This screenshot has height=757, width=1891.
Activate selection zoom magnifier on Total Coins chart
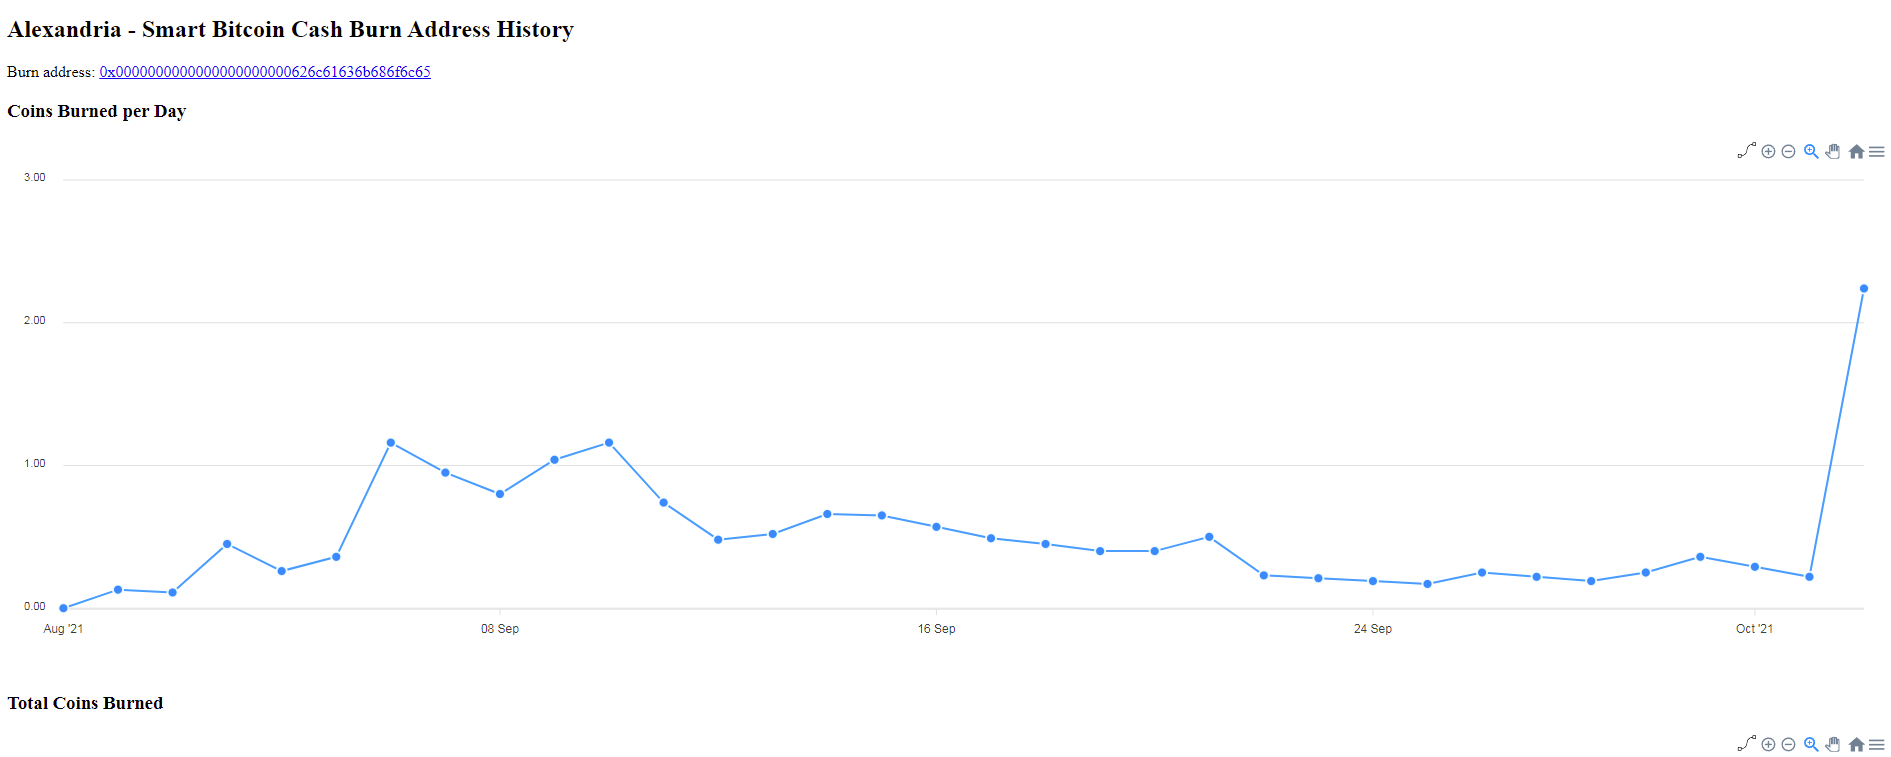pos(1811,744)
